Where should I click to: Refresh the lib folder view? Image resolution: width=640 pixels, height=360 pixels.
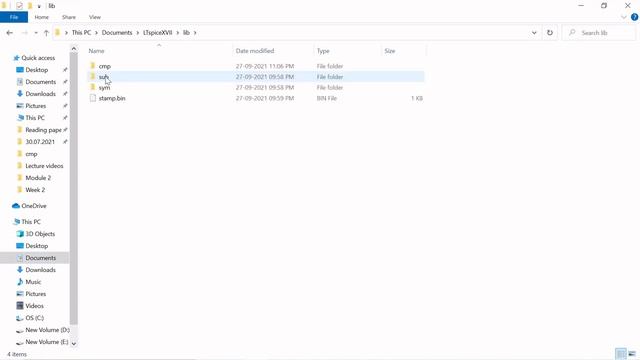point(550,33)
